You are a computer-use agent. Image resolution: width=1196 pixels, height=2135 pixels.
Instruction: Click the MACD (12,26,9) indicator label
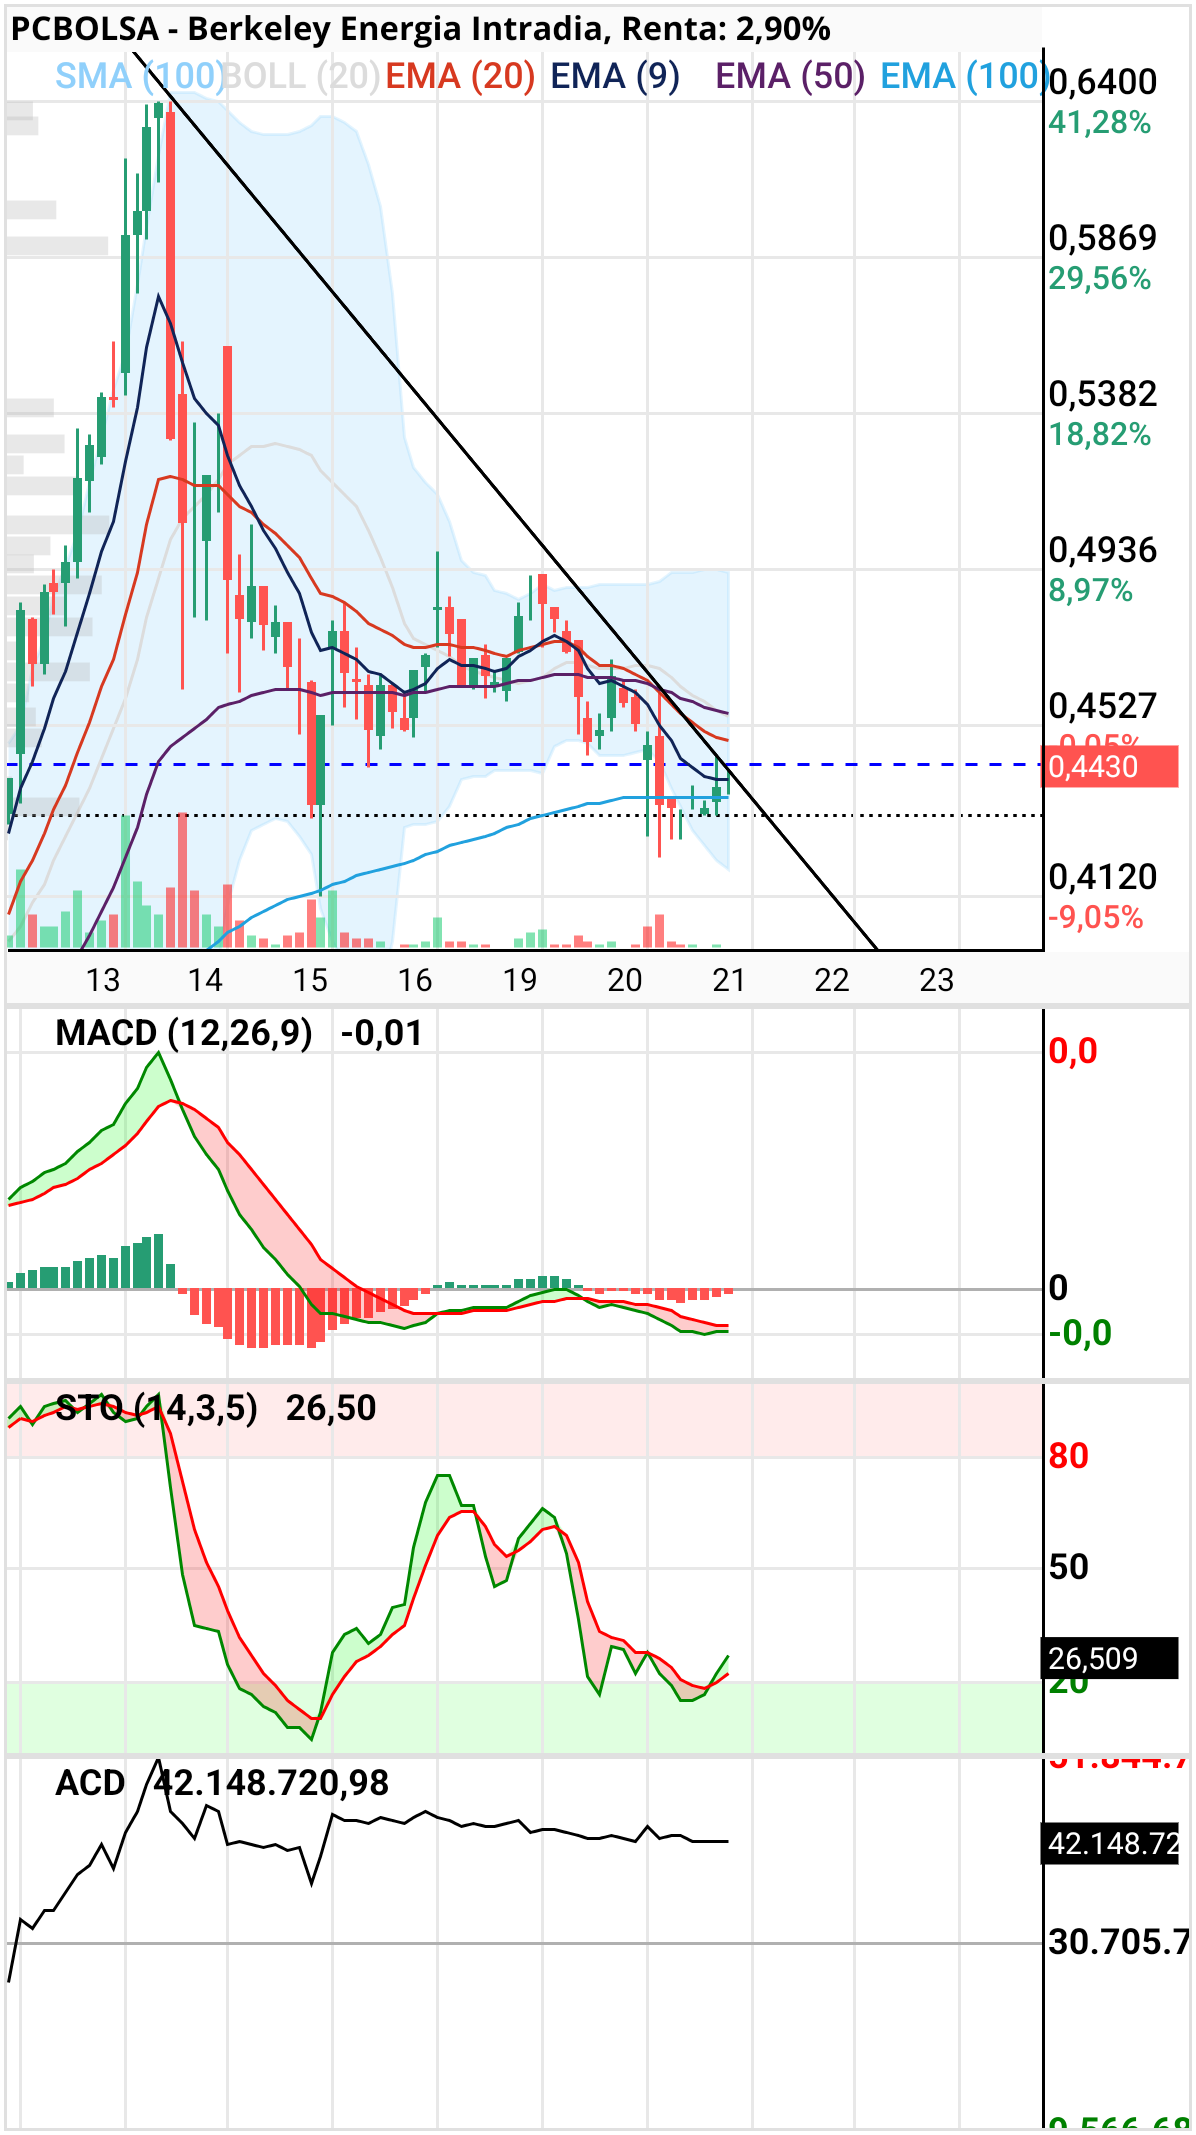[x=184, y=1033]
